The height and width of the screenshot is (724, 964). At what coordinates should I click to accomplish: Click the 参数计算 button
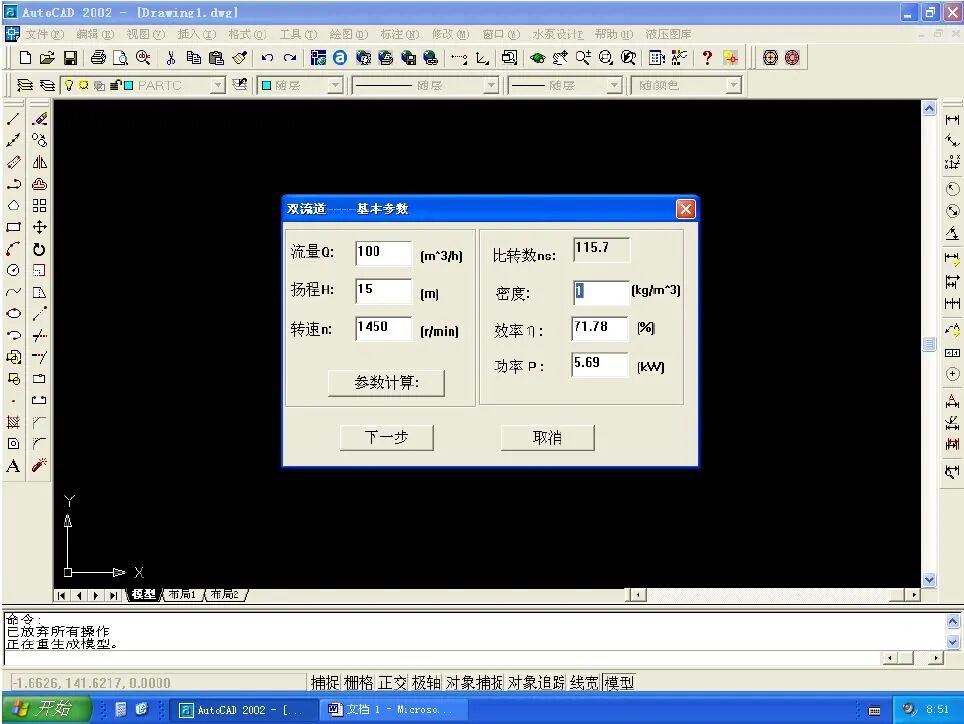[x=386, y=383]
